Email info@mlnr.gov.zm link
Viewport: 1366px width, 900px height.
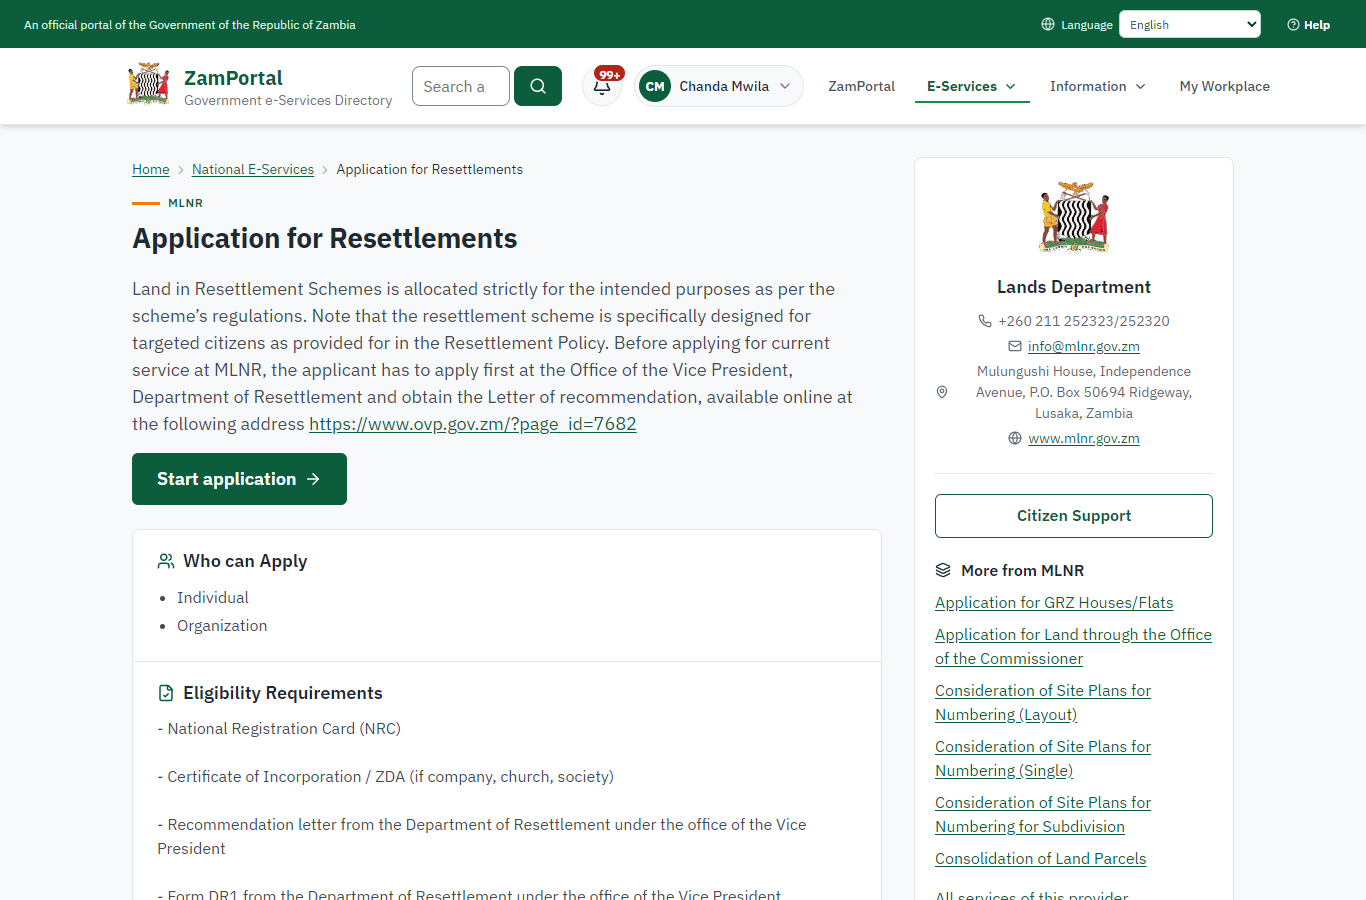1084,346
